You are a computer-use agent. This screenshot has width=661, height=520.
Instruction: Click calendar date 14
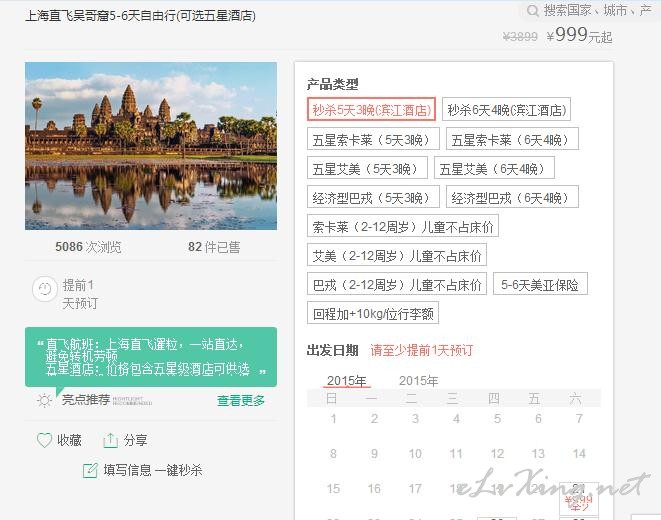tap(579, 453)
